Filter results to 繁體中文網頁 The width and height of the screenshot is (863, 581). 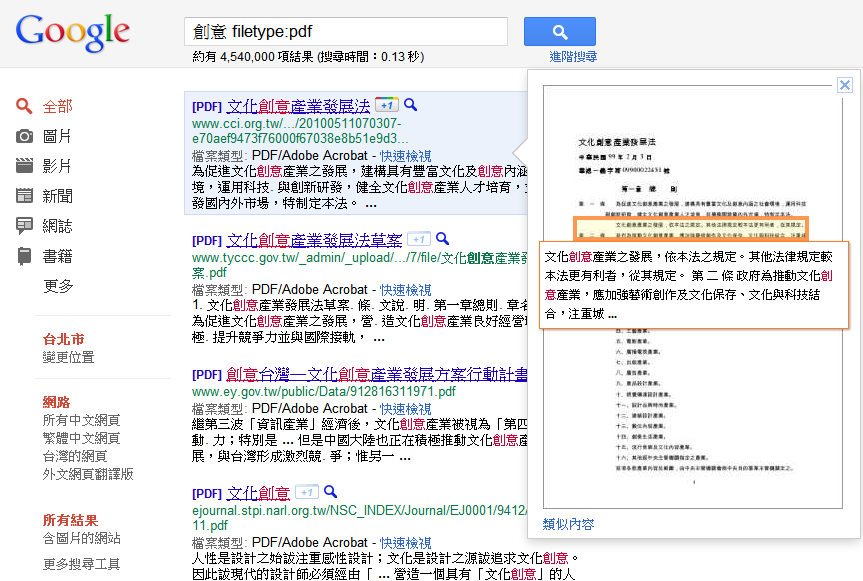[81, 438]
